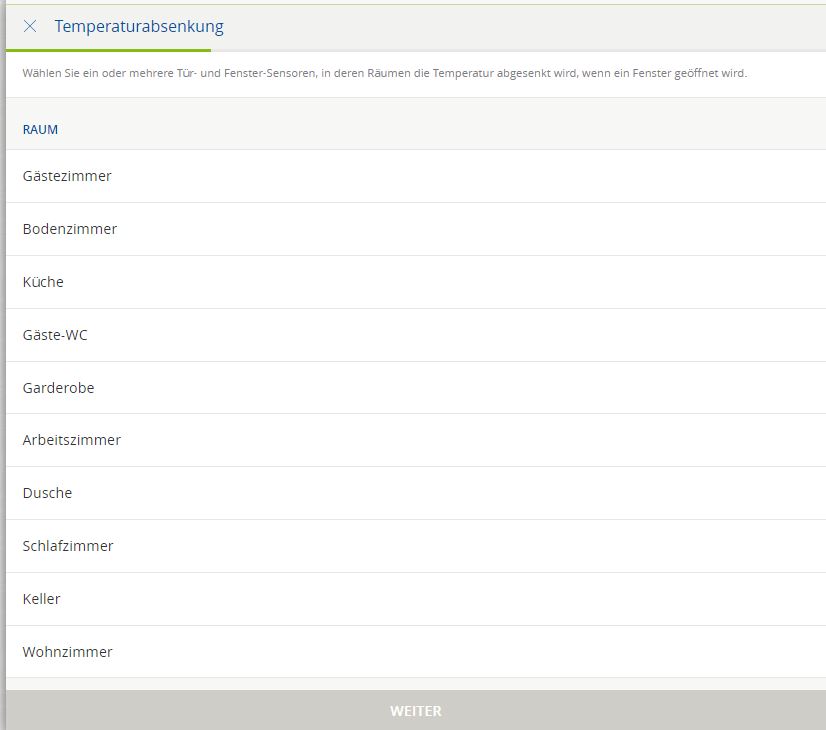Pick Gäste-WC in the room list
The image size is (826, 730).
click(55, 335)
